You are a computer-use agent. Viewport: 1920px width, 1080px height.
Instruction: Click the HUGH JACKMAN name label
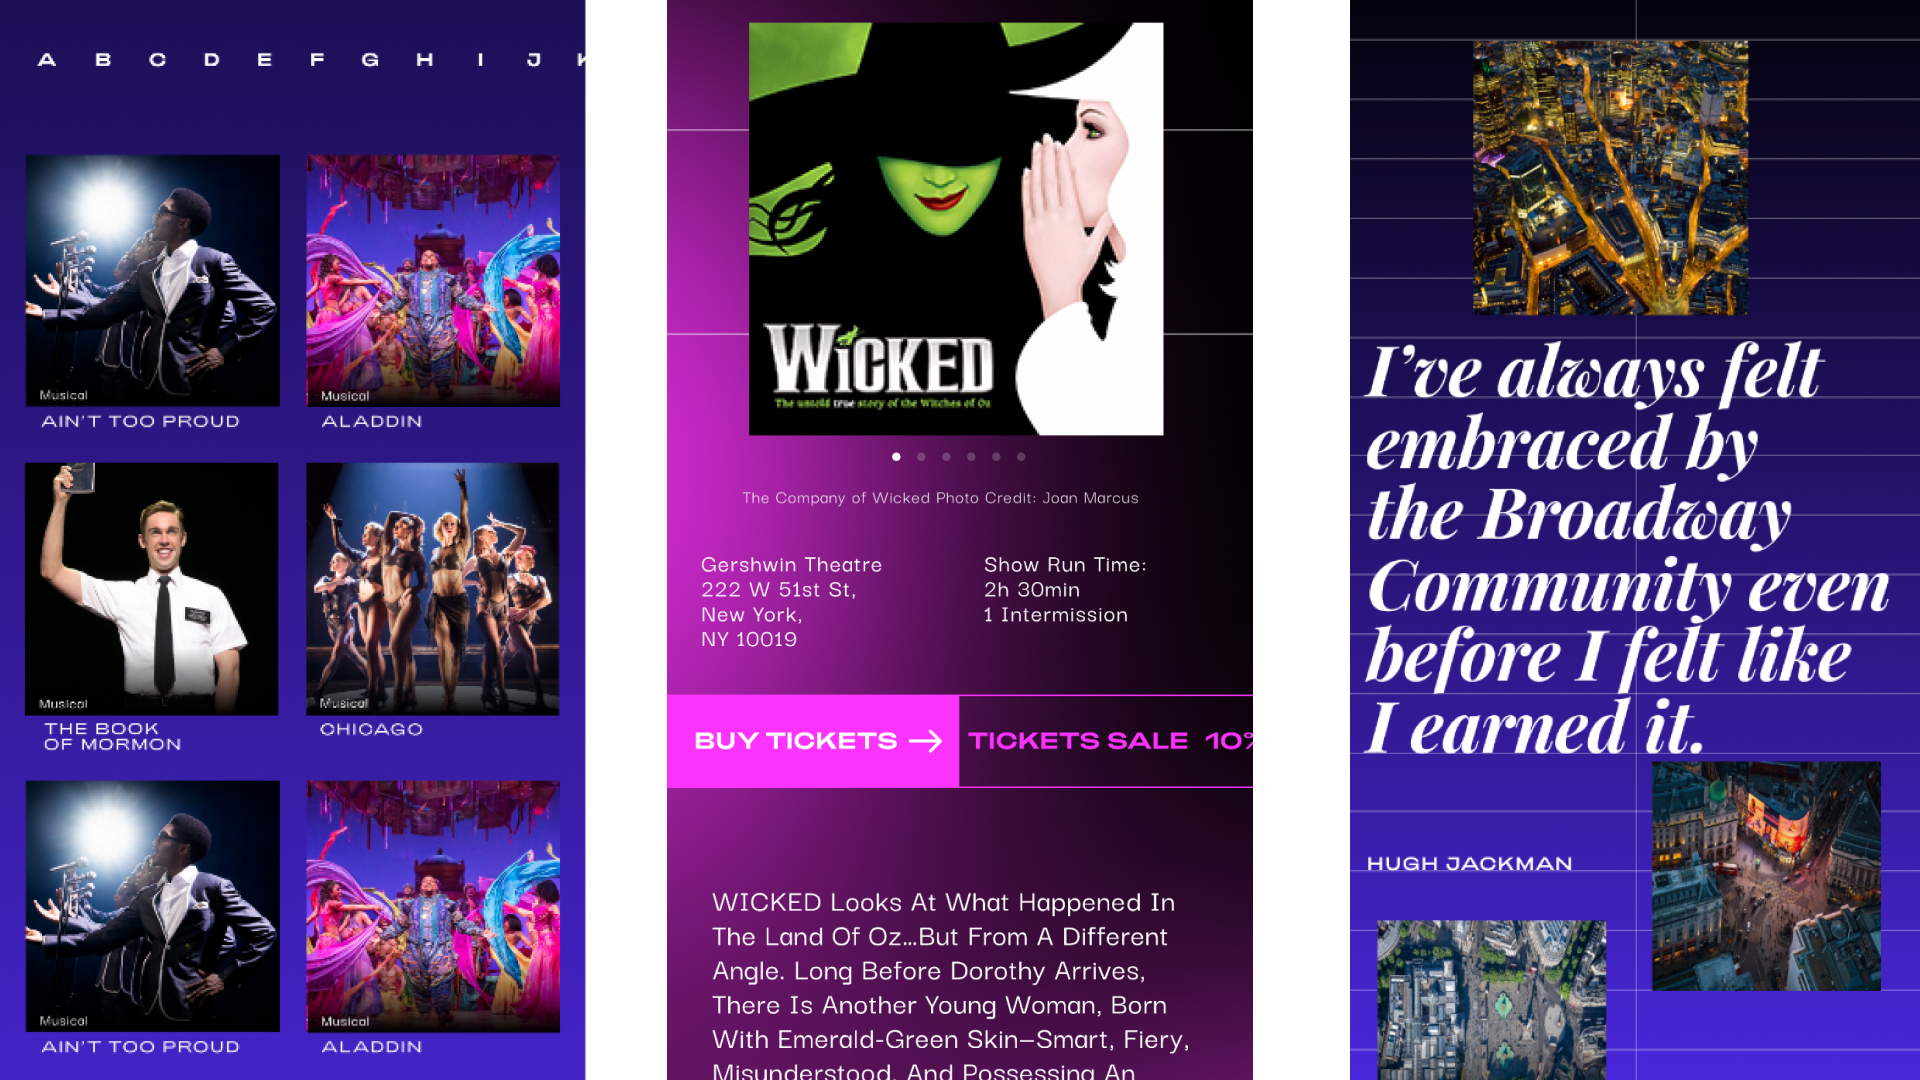tap(1469, 864)
